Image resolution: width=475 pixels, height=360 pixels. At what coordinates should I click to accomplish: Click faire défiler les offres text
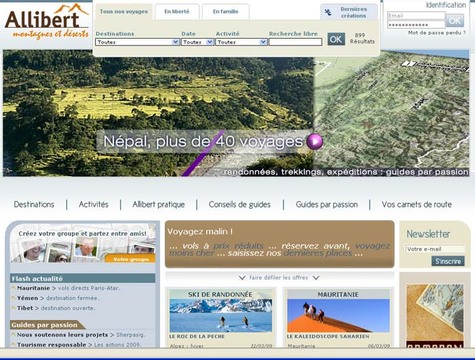tap(279, 278)
